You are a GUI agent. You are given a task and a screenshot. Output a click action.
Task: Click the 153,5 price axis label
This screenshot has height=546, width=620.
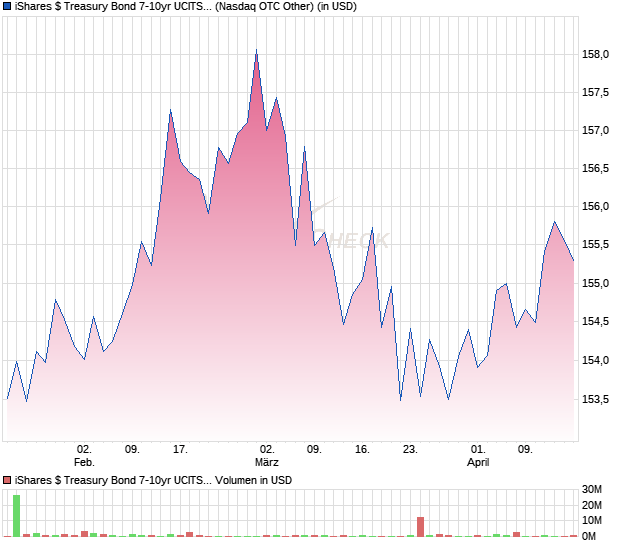tap(595, 399)
